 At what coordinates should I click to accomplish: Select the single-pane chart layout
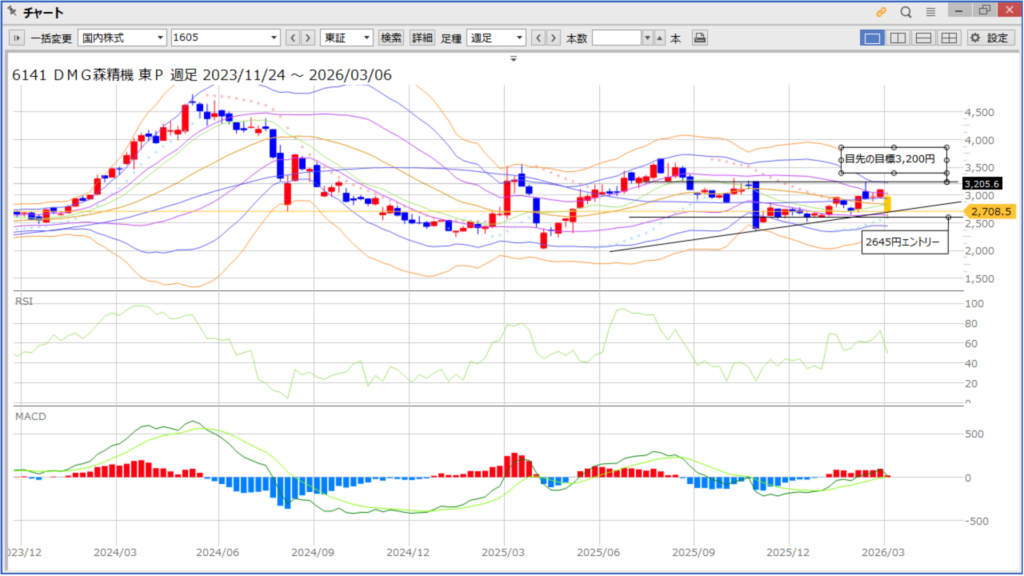[872, 38]
